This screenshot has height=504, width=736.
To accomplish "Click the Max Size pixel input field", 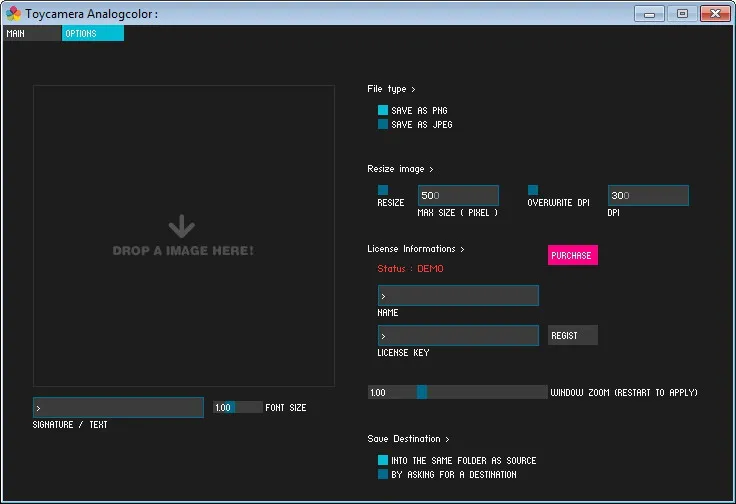I will point(458,195).
